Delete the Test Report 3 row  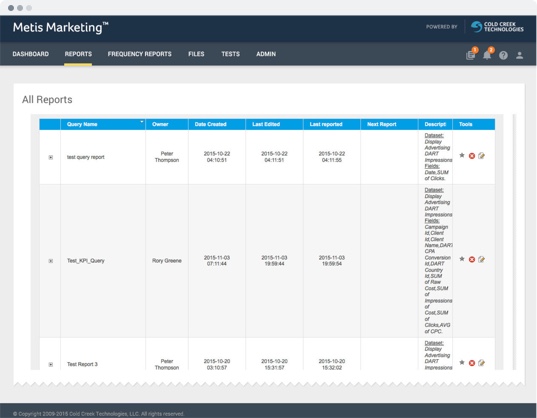click(x=472, y=363)
